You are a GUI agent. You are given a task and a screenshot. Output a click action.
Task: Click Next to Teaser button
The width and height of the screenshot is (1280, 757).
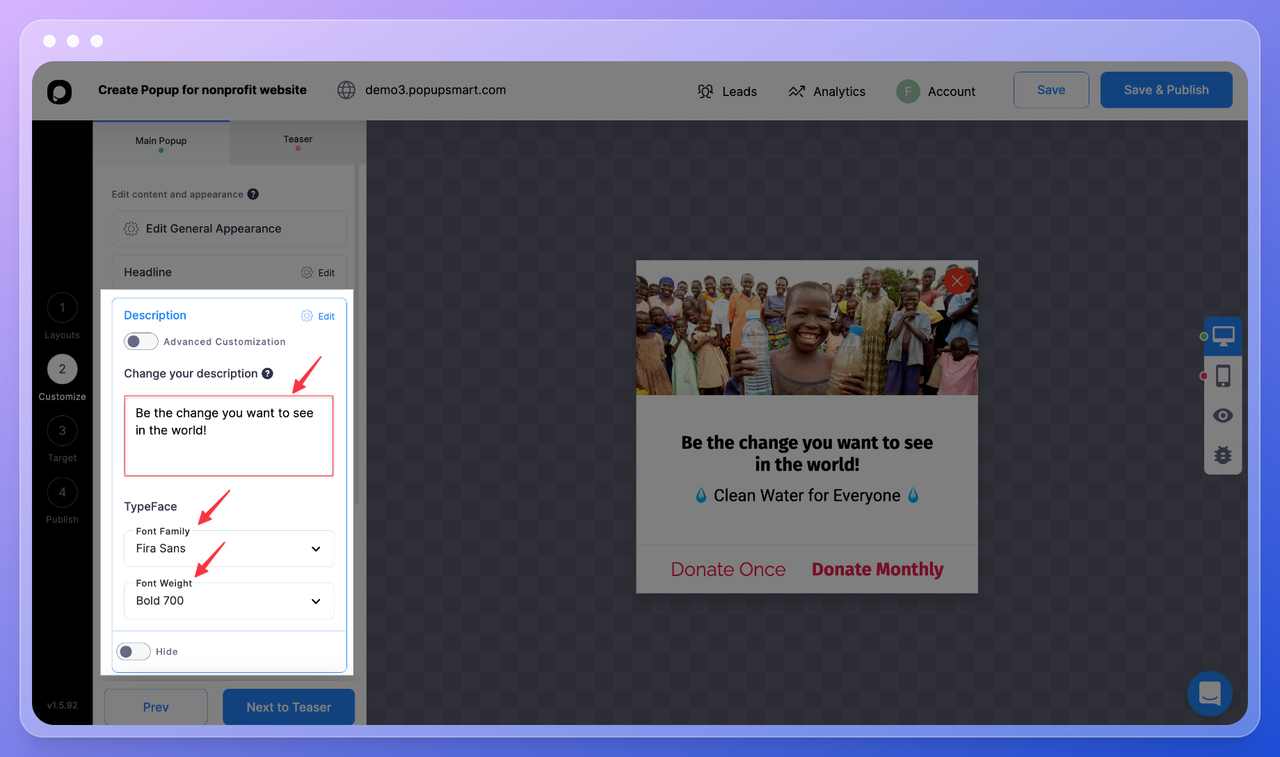click(289, 707)
